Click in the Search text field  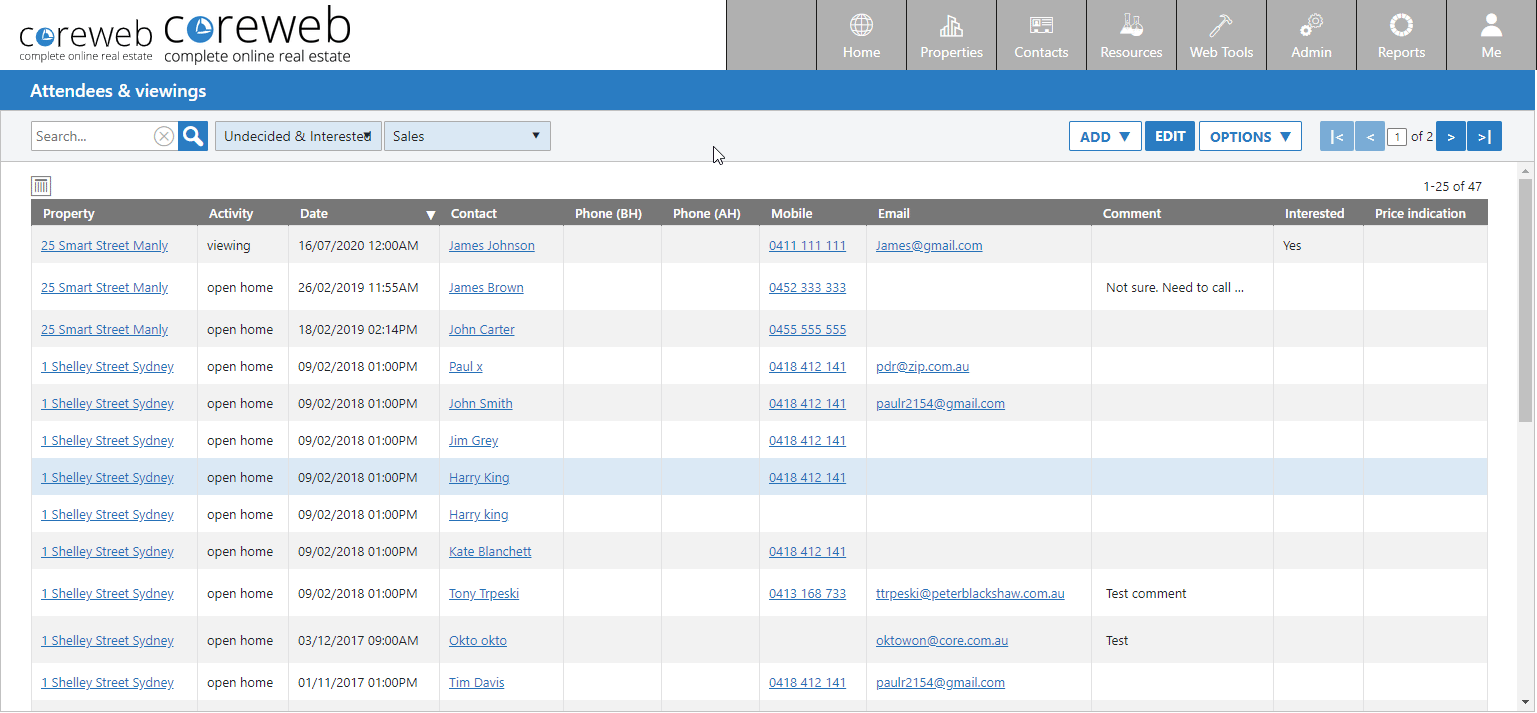click(x=92, y=137)
